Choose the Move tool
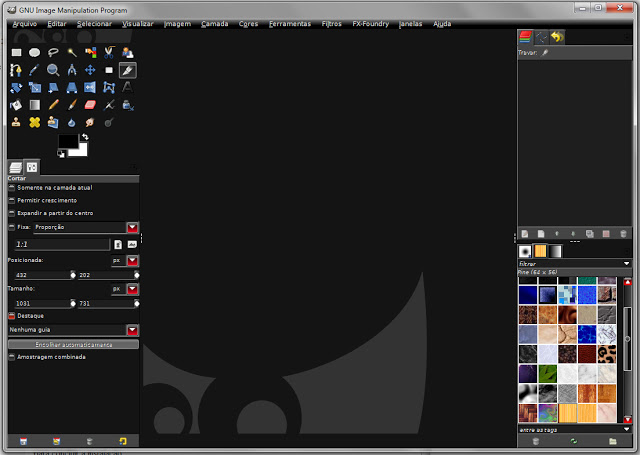The height and width of the screenshot is (455, 640). click(x=90, y=70)
